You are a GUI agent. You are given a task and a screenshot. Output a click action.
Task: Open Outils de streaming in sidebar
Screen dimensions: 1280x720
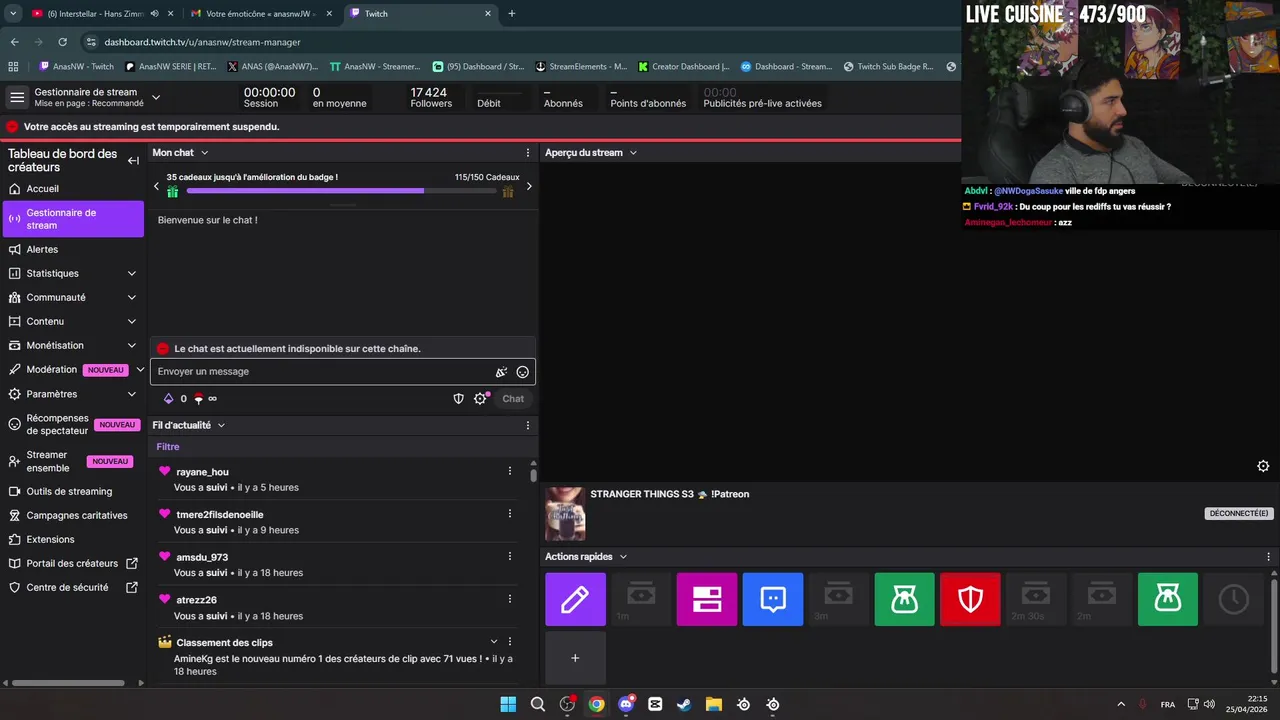(x=73, y=491)
